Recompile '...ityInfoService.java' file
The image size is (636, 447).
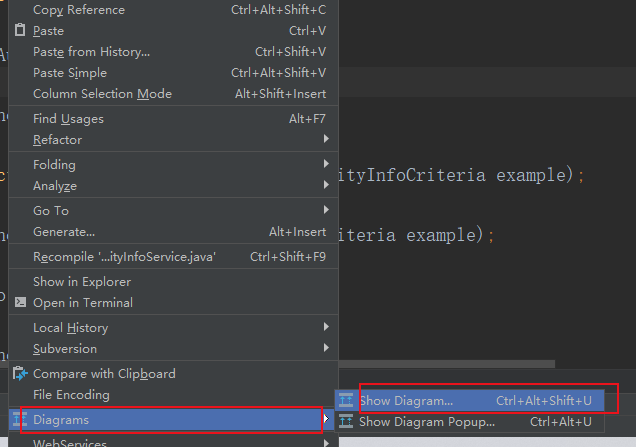pos(174,257)
